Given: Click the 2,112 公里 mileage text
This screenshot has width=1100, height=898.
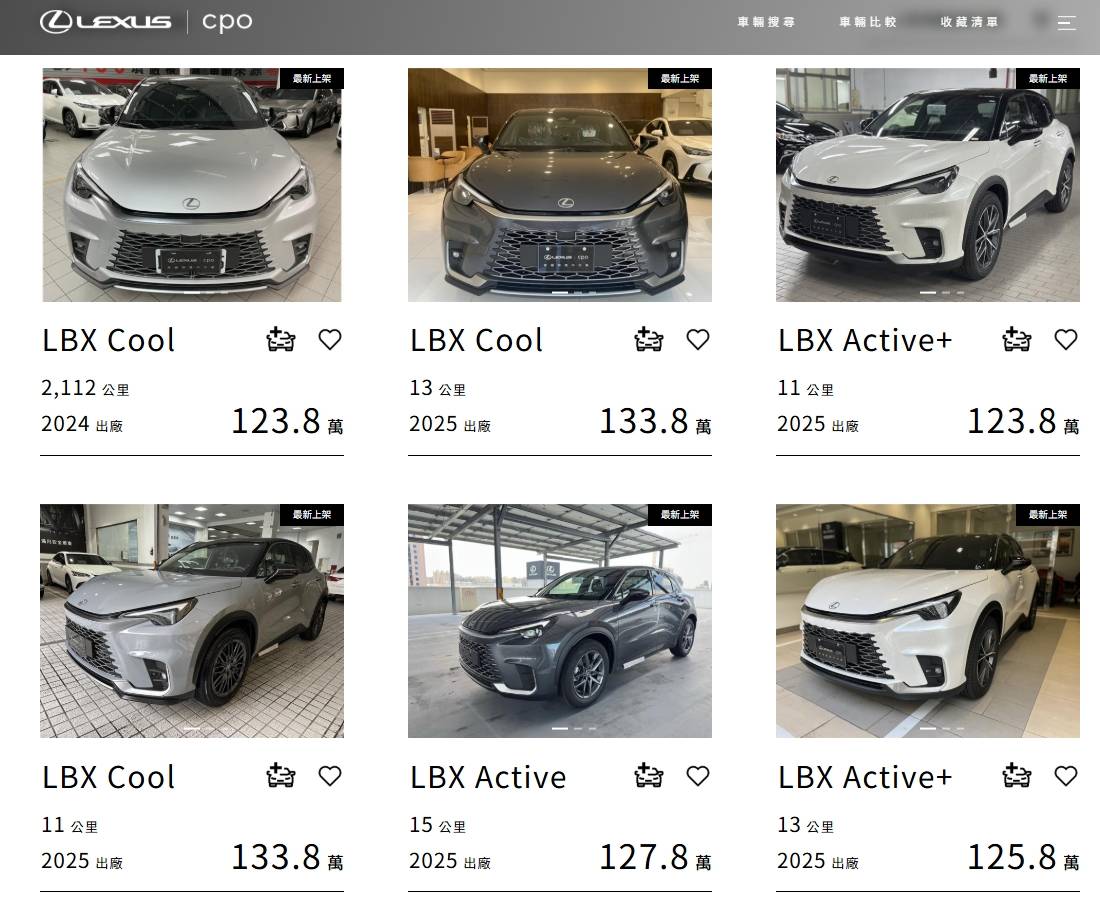Looking at the screenshot, I should point(86,388).
